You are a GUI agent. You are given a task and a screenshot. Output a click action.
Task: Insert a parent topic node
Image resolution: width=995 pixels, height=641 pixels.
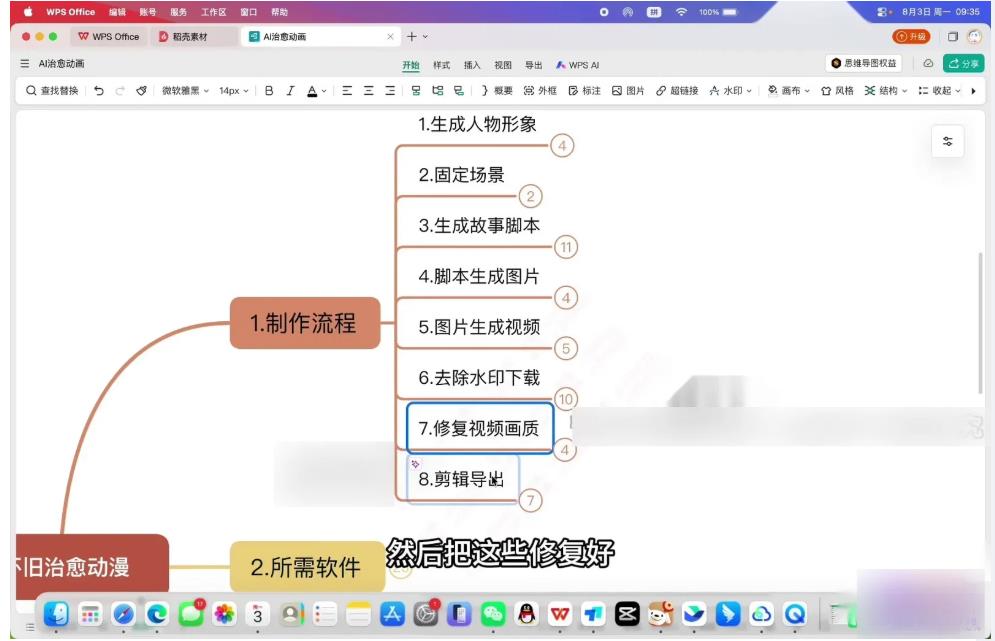459,91
